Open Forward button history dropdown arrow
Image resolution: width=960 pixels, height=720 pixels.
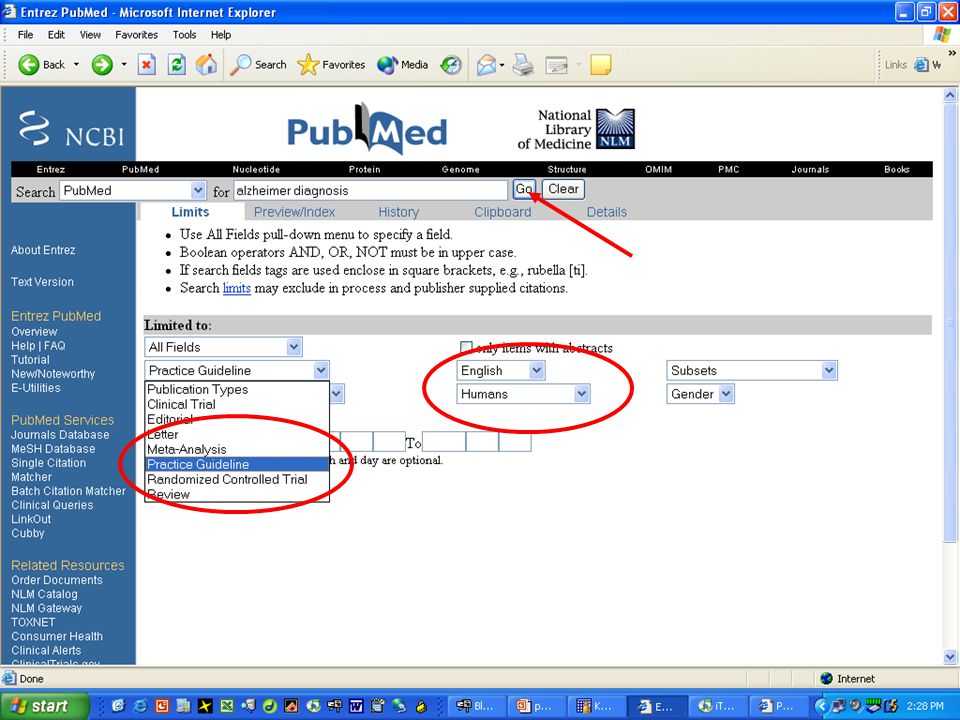click(x=124, y=64)
